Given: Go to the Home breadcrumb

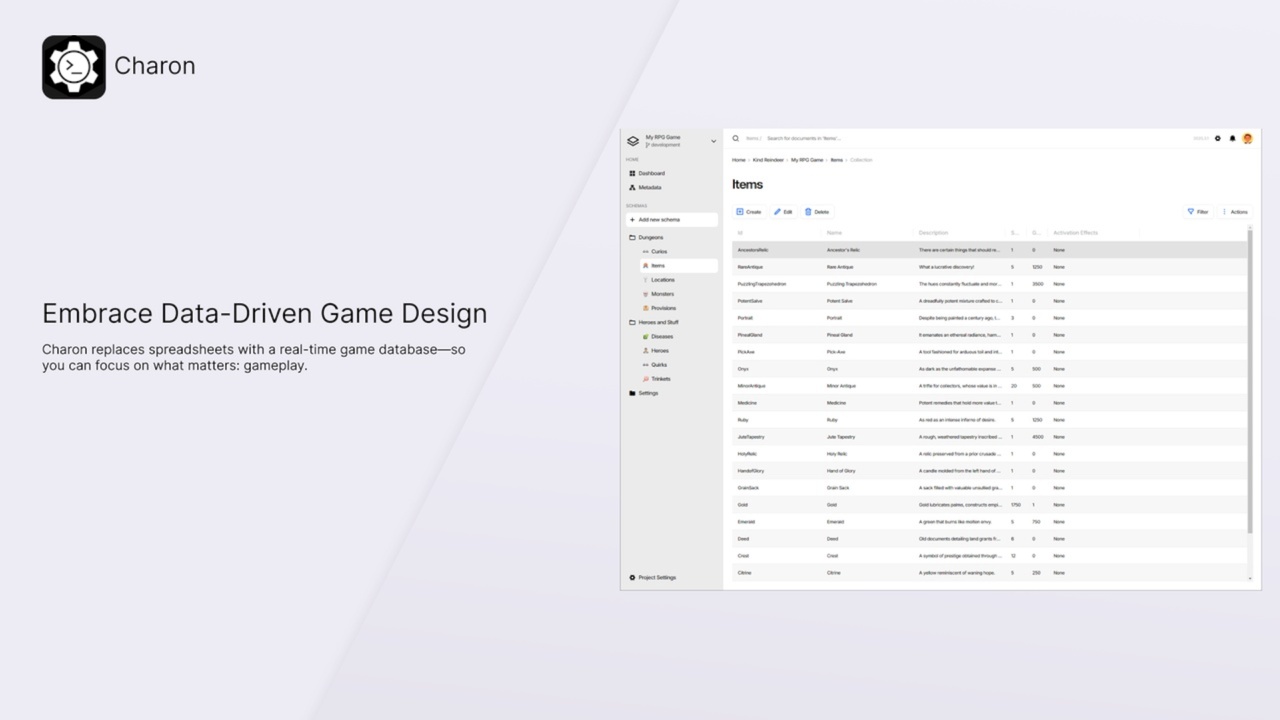Looking at the screenshot, I should [738, 160].
